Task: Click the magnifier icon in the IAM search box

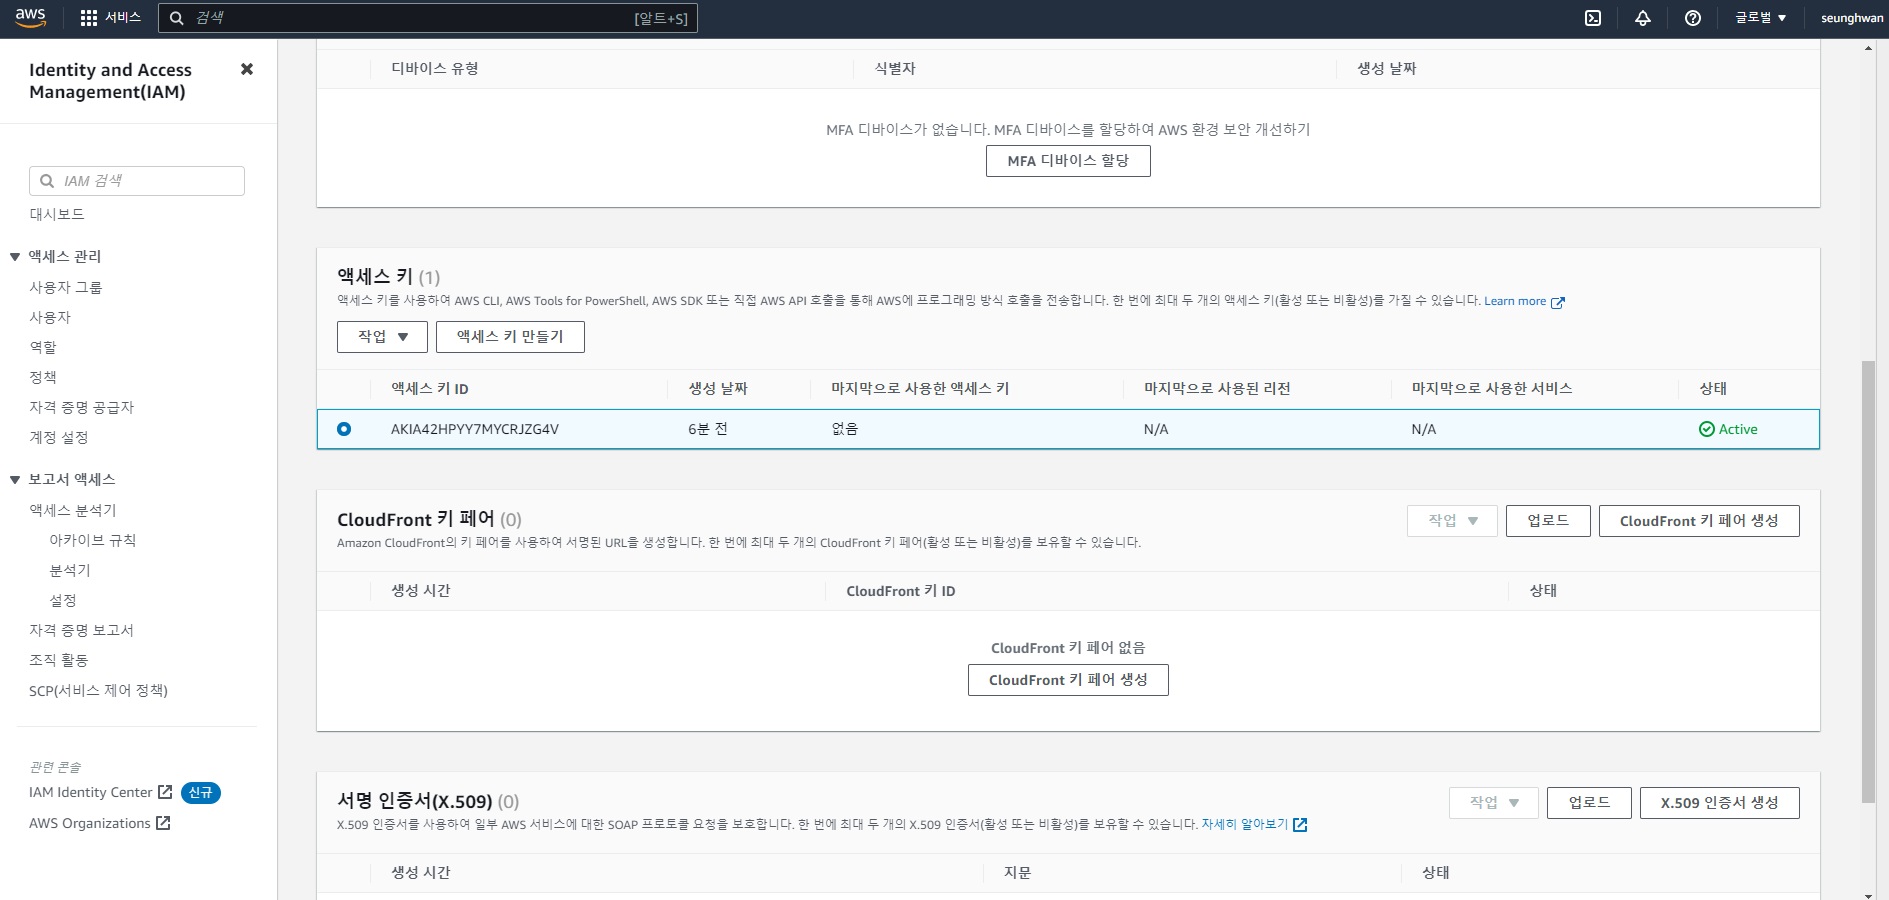Action: tap(47, 181)
